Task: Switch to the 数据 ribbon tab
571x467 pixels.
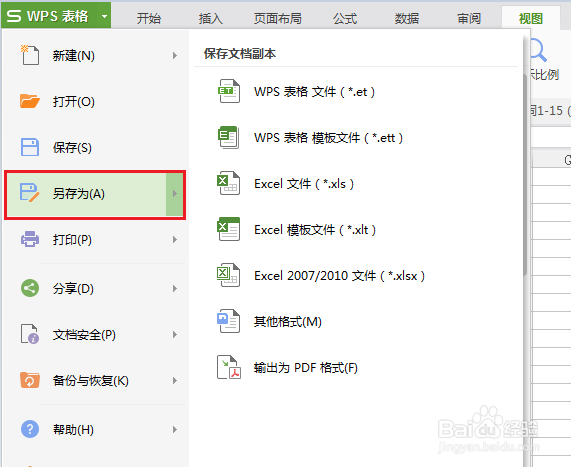Action: click(407, 18)
